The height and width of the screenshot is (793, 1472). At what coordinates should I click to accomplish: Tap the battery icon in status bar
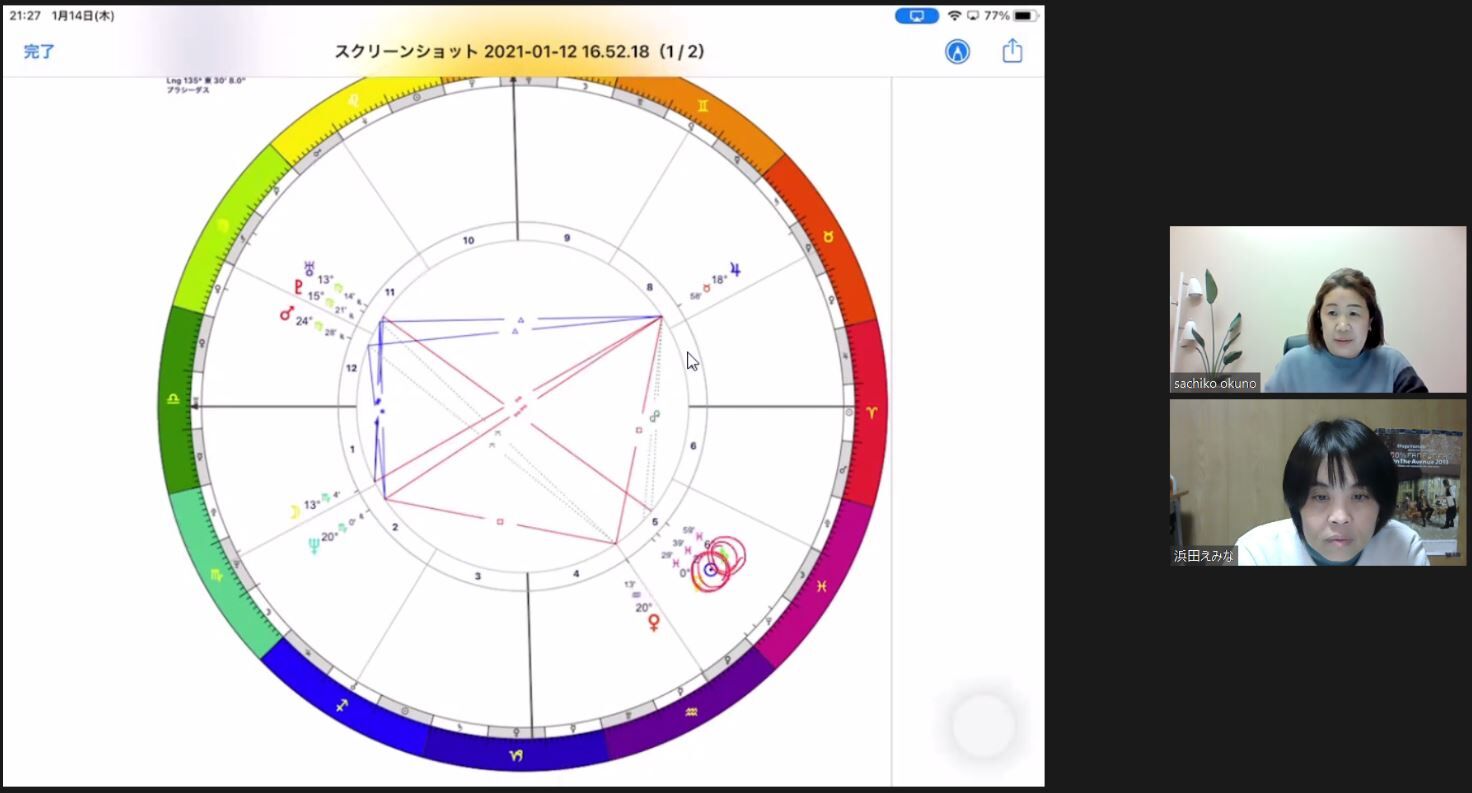1026,16
